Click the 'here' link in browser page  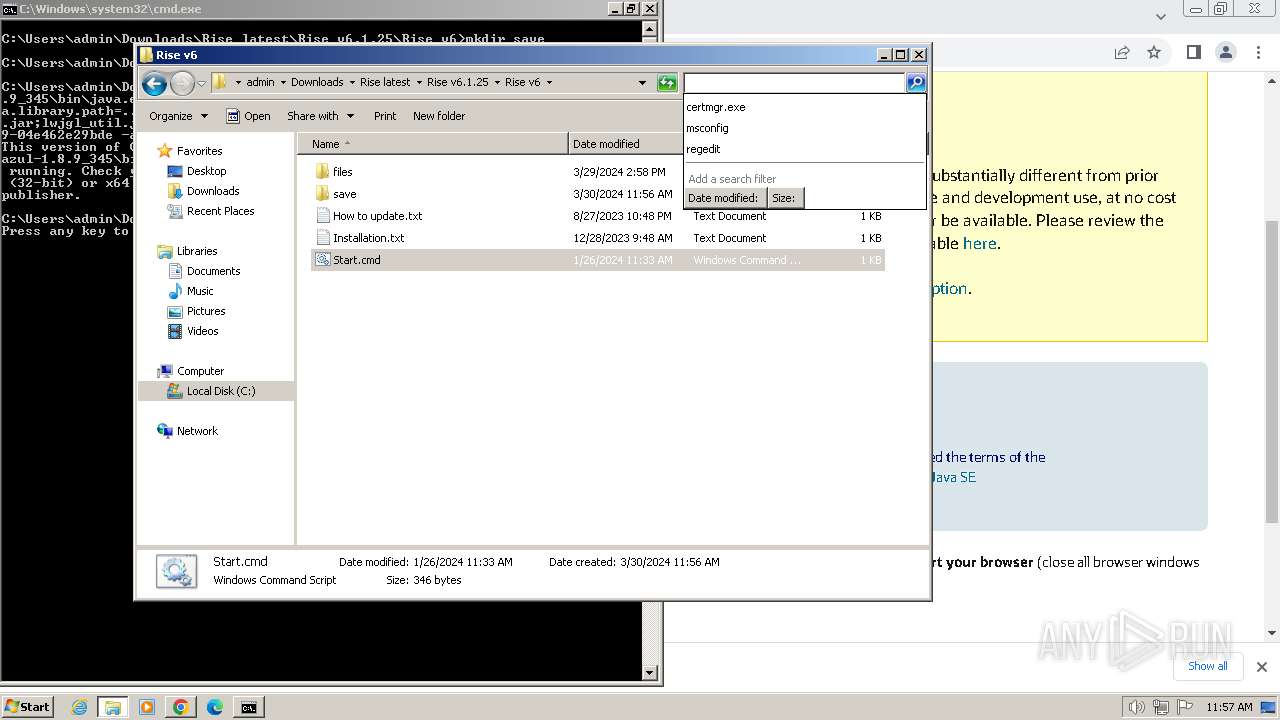tap(979, 243)
